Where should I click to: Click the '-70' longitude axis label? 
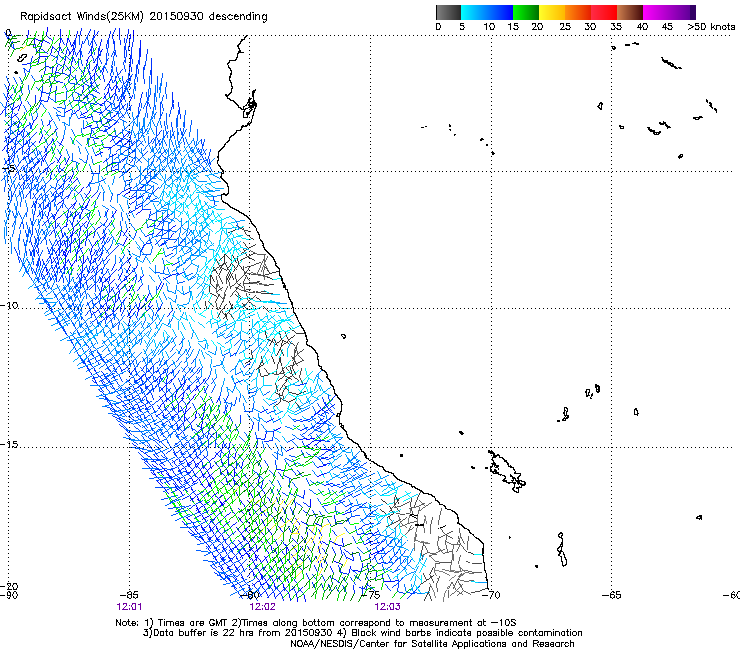[491, 595]
